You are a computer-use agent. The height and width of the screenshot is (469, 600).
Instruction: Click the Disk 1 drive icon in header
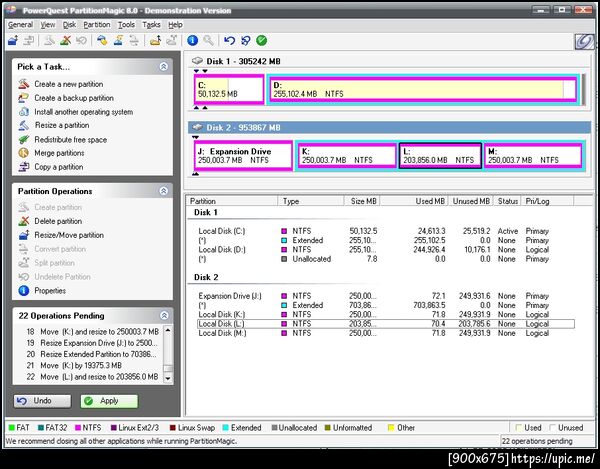tap(197, 61)
